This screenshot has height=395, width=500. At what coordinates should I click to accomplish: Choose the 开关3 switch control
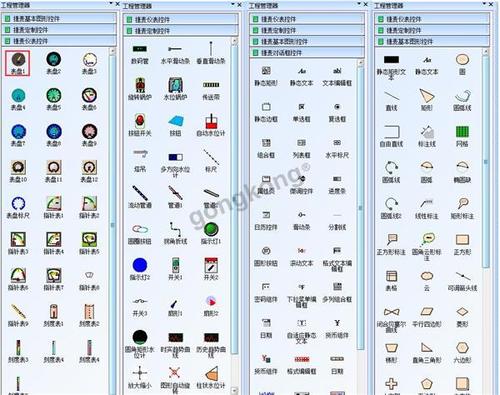tap(140, 307)
